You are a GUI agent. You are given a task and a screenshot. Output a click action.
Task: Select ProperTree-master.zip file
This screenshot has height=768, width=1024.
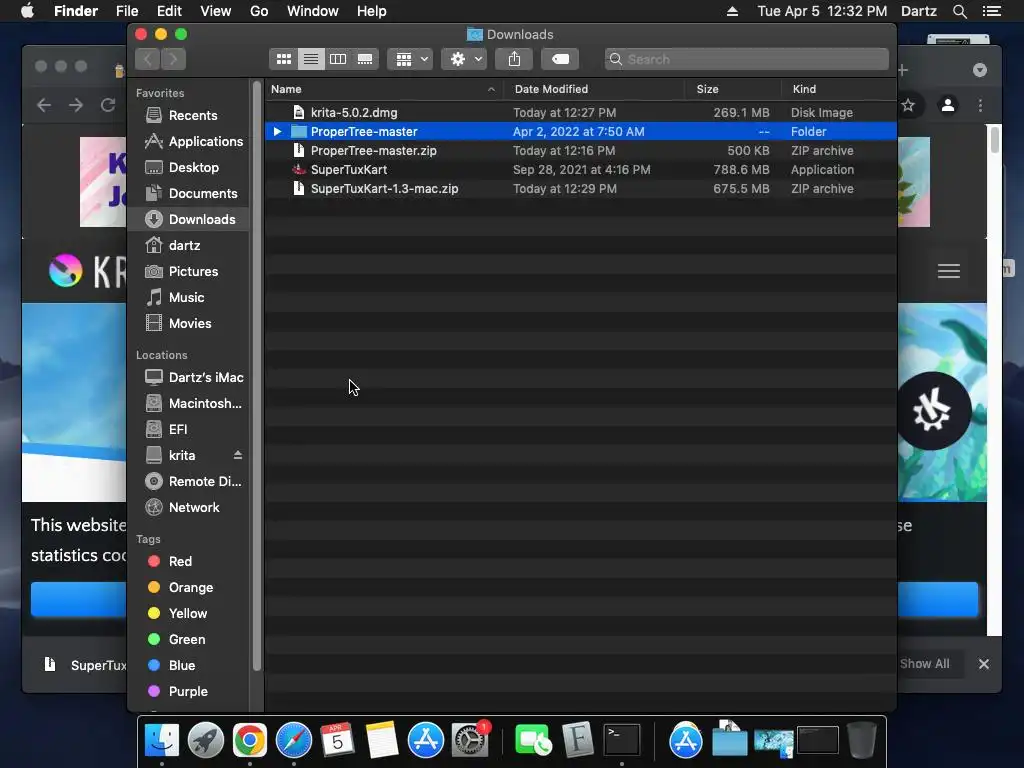point(581,150)
